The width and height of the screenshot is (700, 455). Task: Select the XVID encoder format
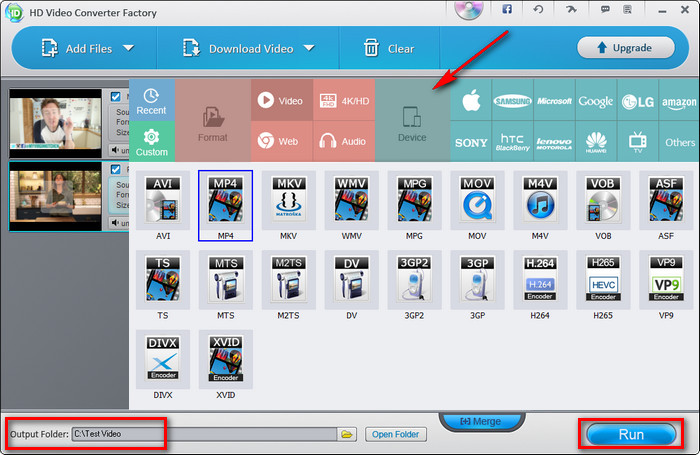click(225, 359)
